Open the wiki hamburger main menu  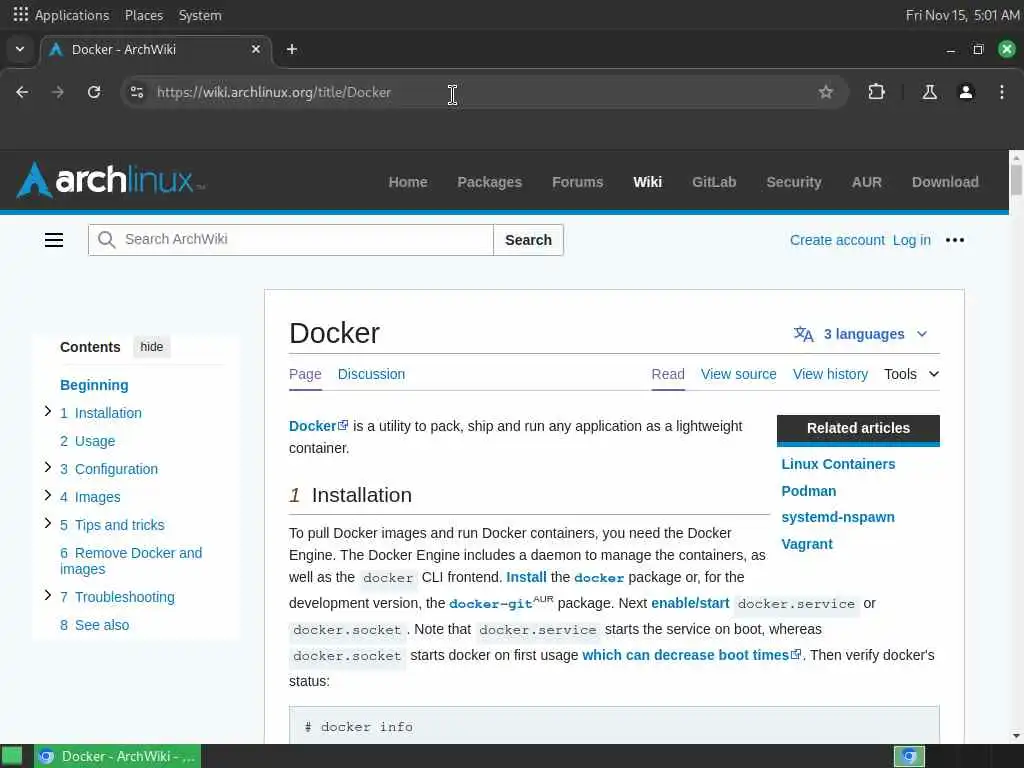tap(54, 240)
